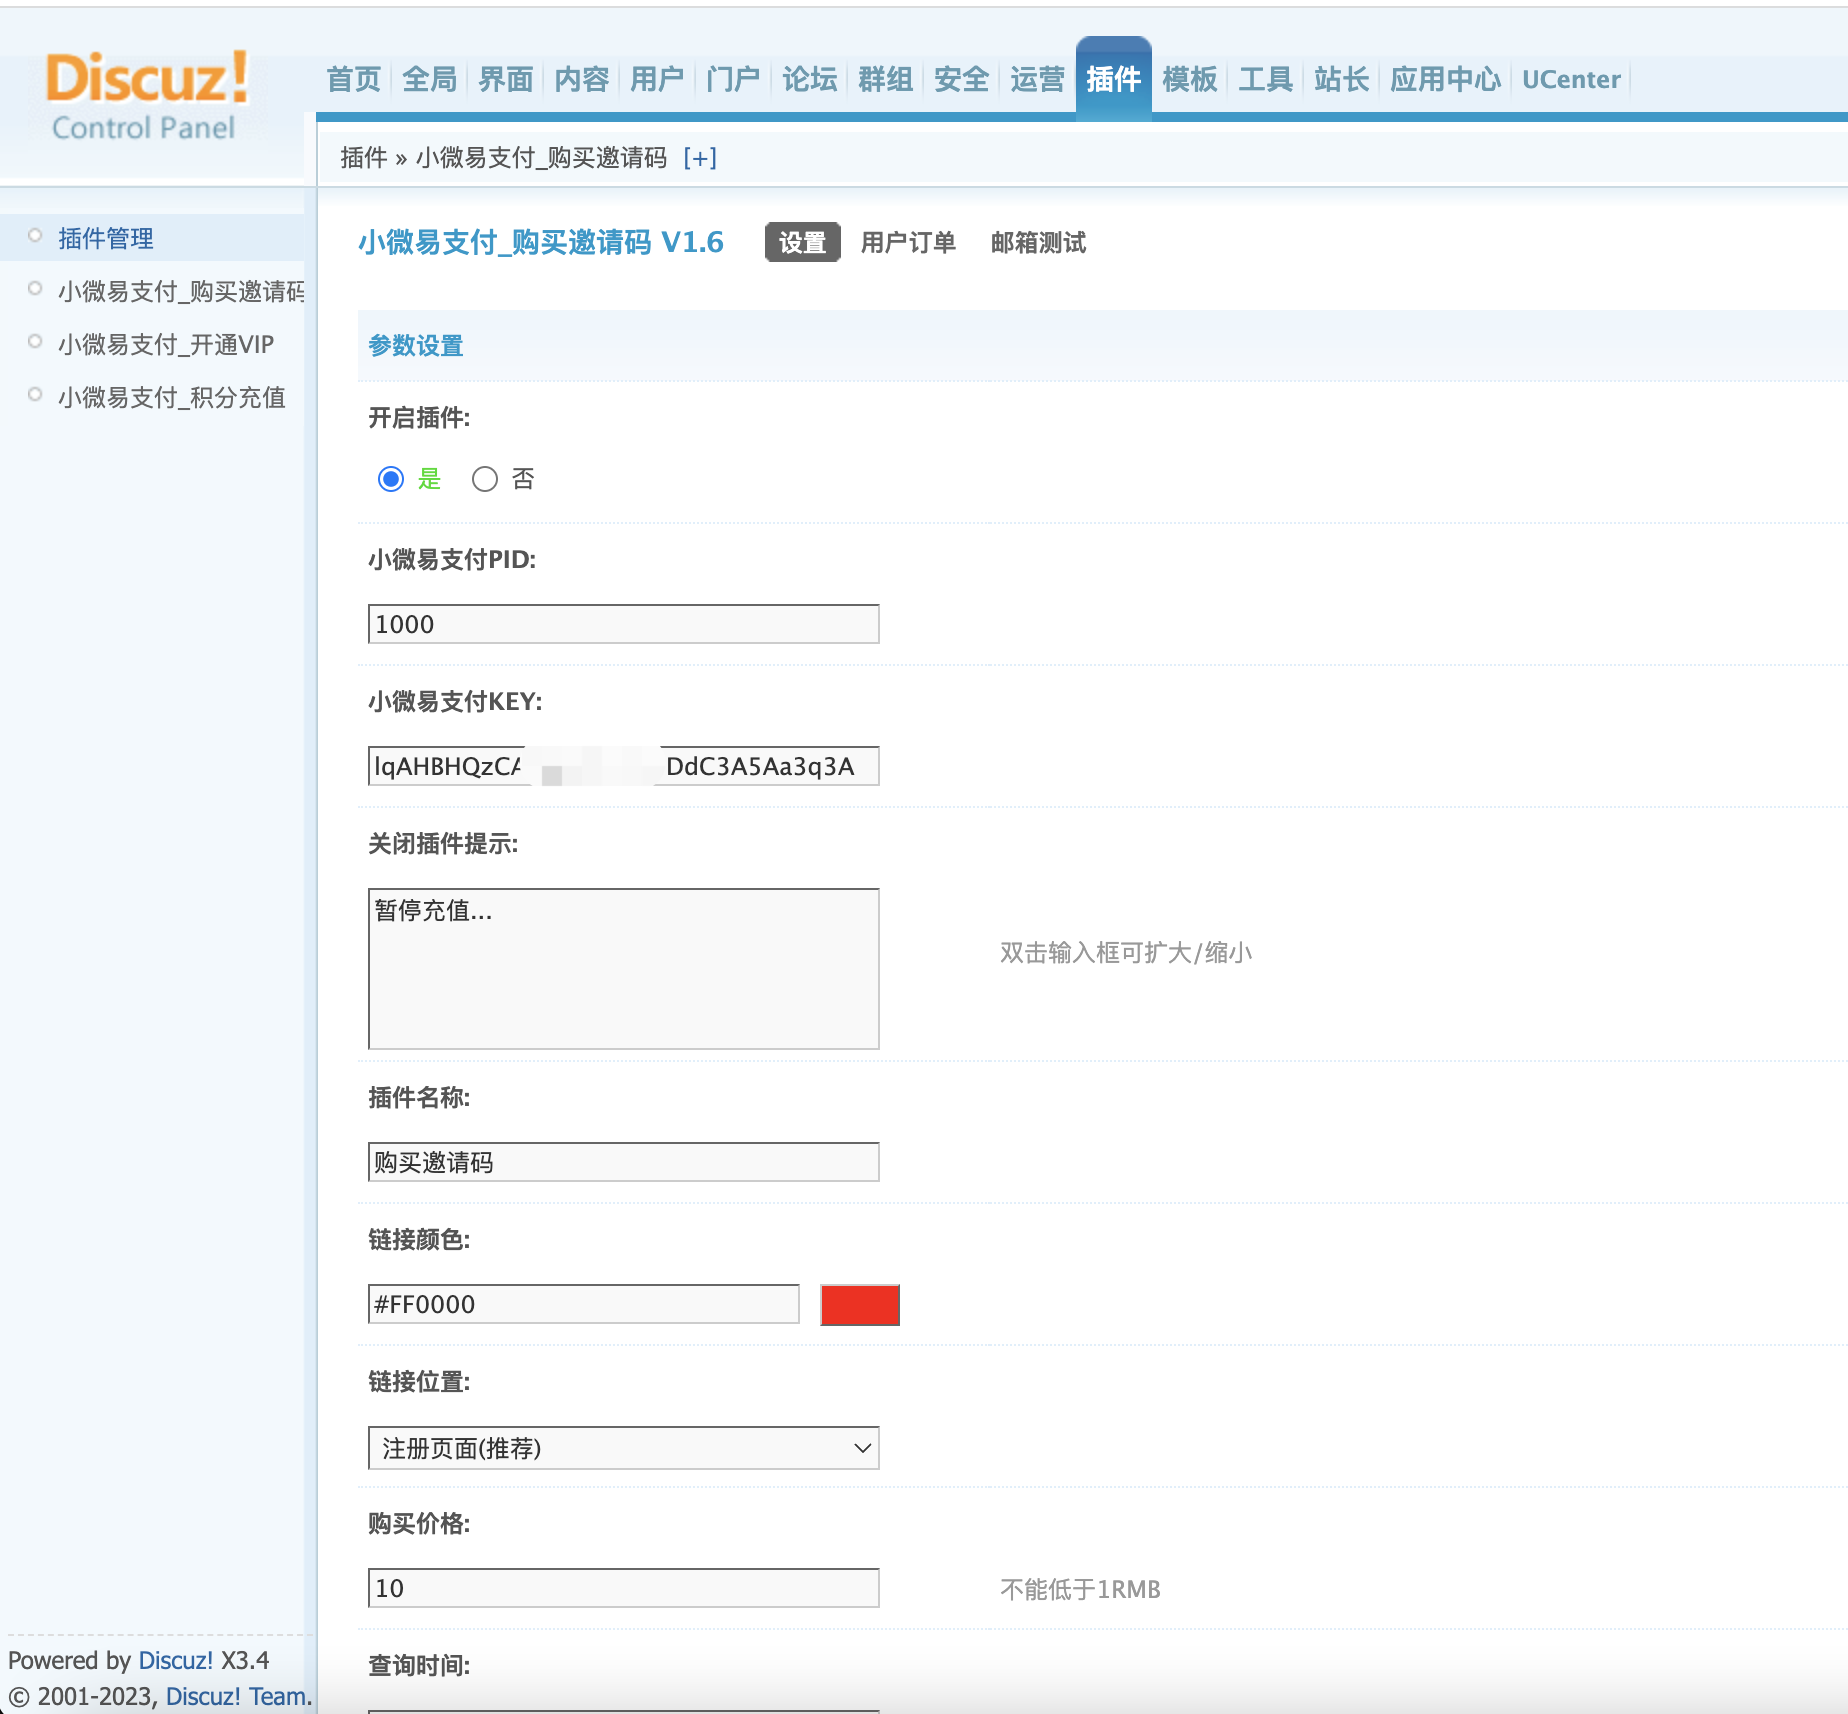Go to the 站长 navigation tab

(x=1342, y=79)
